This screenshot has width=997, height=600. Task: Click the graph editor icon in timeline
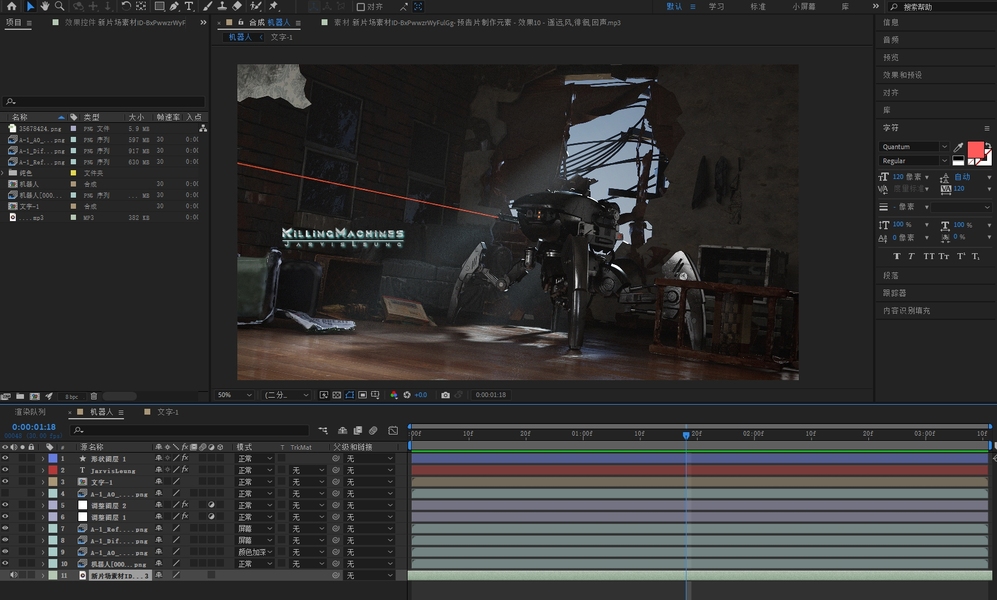tap(393, 430)
